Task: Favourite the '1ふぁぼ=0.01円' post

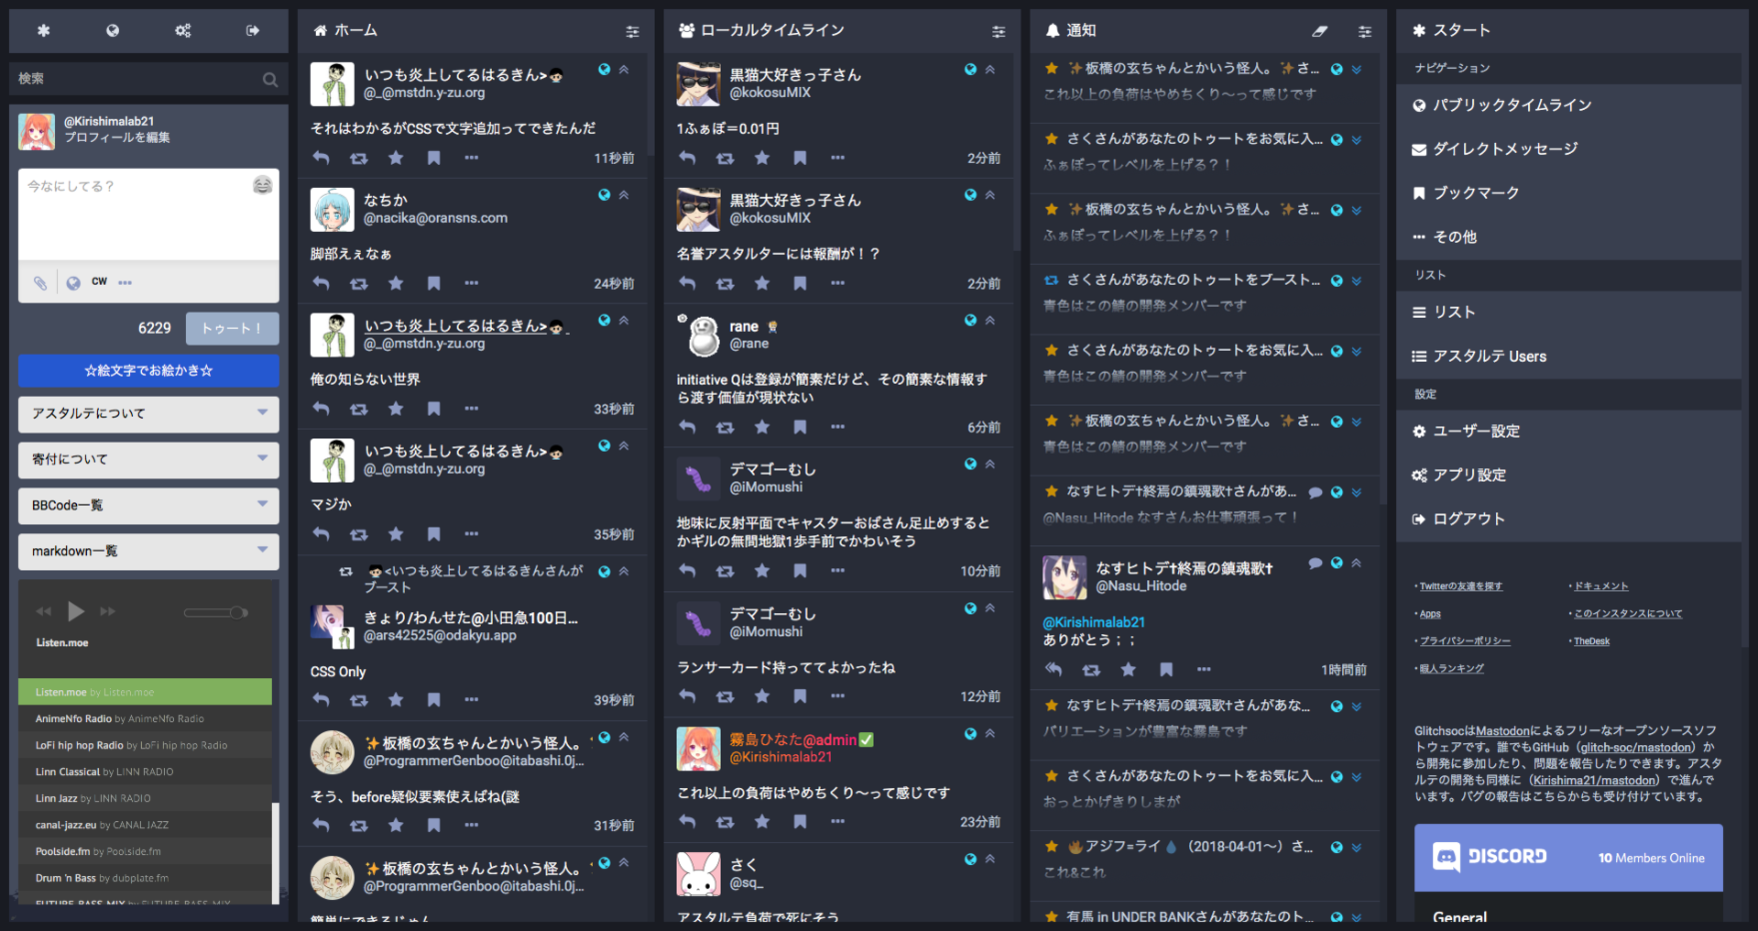Action: (x=762, y=158)
